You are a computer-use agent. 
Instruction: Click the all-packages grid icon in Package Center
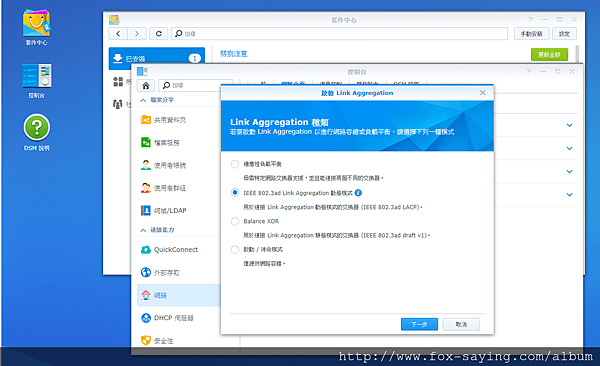click(x=118, y=81)
